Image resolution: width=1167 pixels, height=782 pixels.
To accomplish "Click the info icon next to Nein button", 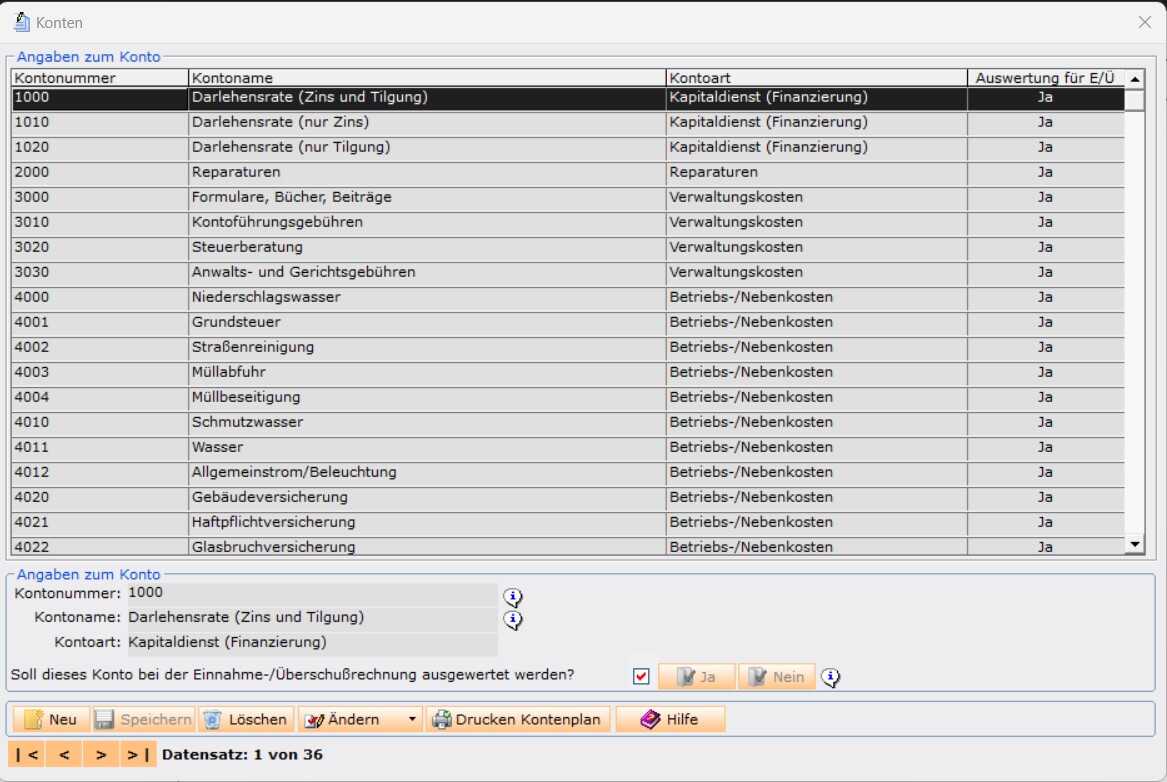I will (x=831, y=677).
